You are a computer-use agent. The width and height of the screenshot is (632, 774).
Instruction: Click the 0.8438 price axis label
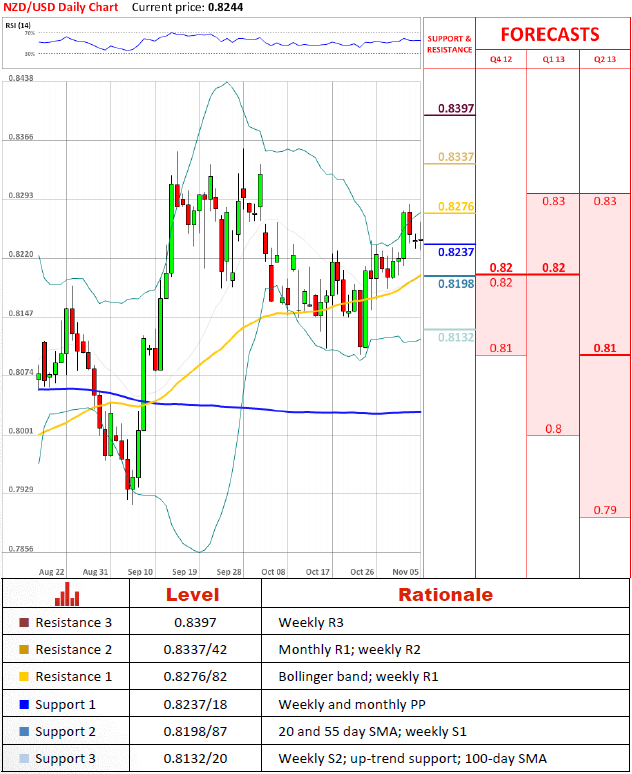point(21,78)
